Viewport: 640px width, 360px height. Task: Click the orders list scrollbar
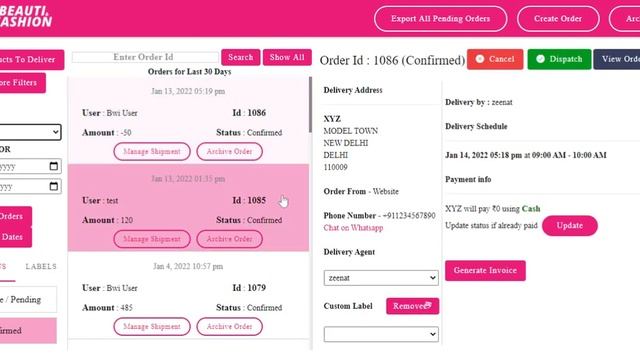[310, 104]
